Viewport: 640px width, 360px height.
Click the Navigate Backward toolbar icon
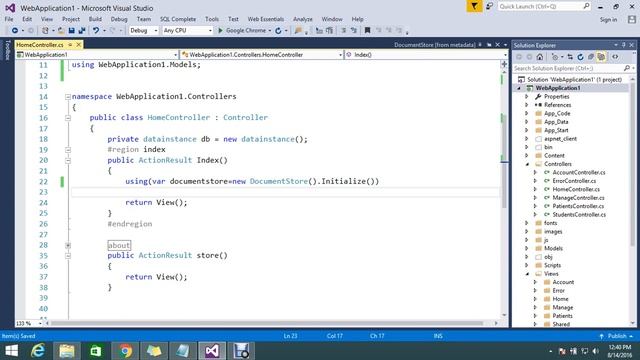(15, 31)
